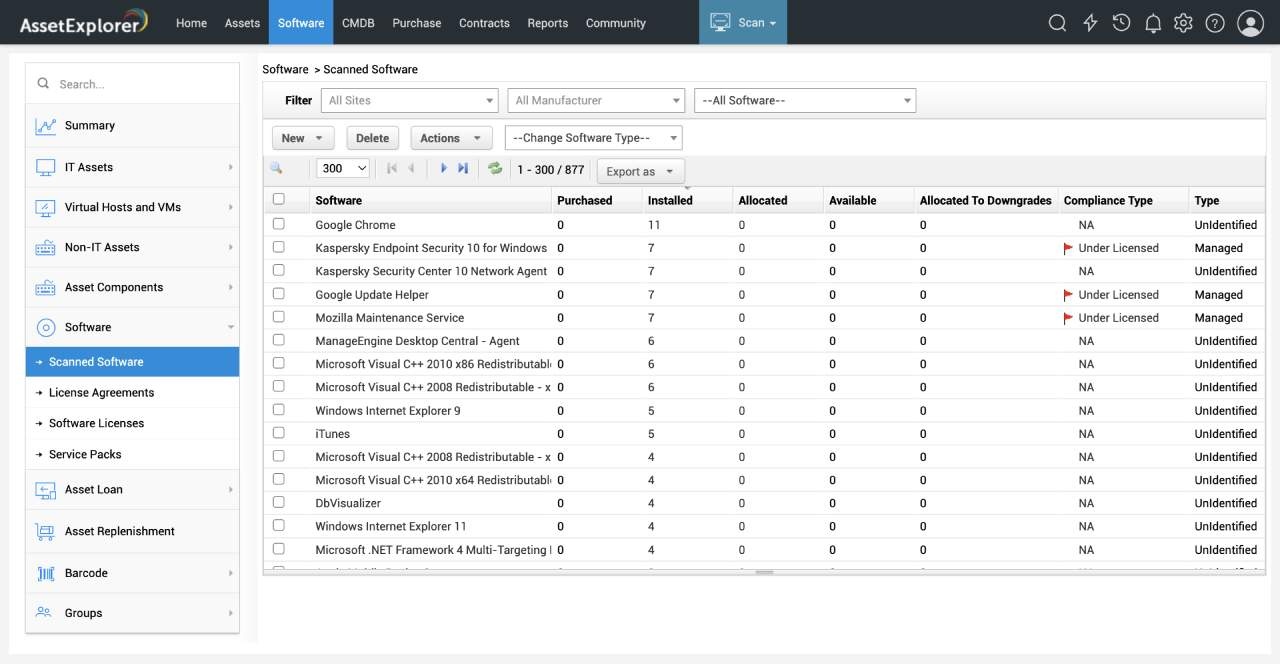Go to first page arrow
The width and height of the screenshot is (1280, 664).
pyautogui.click(x=392, y=168)
